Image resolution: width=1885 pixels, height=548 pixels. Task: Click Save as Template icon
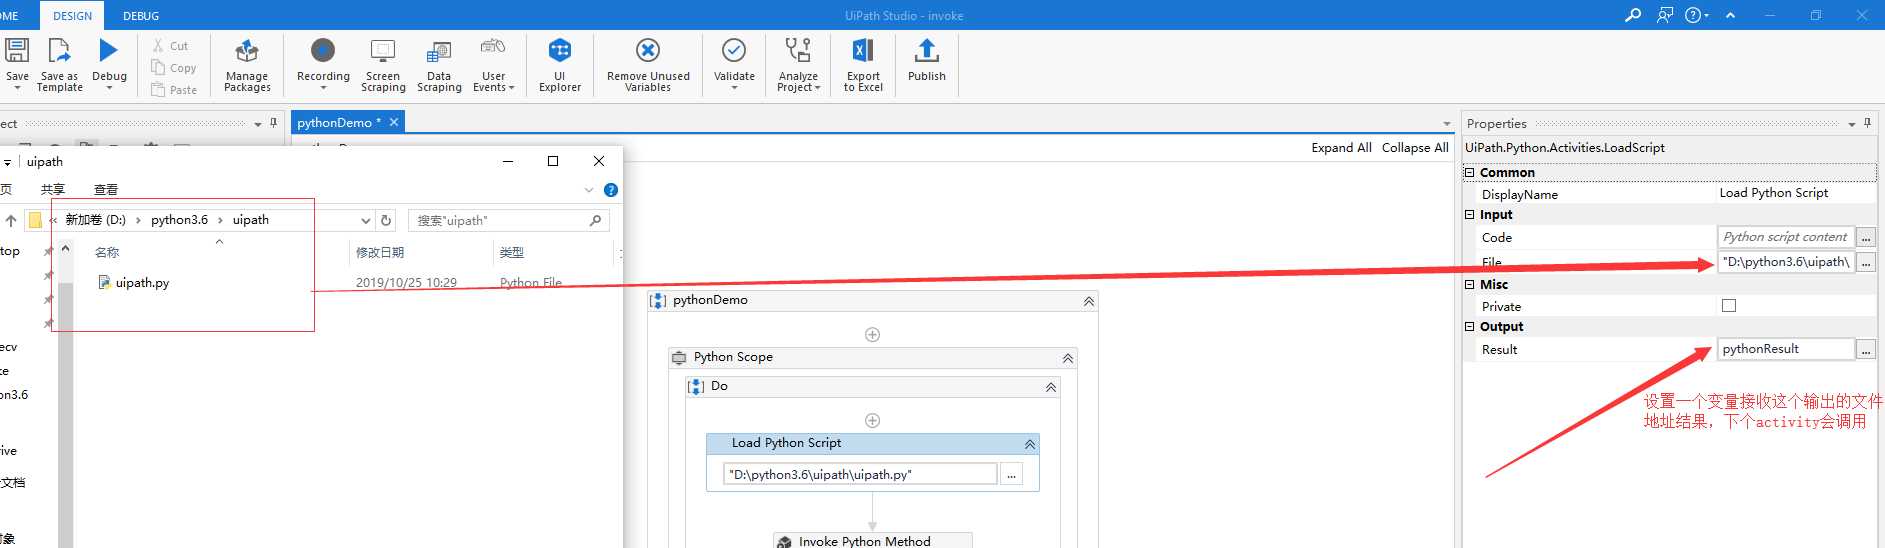click(x=59, y=51)
